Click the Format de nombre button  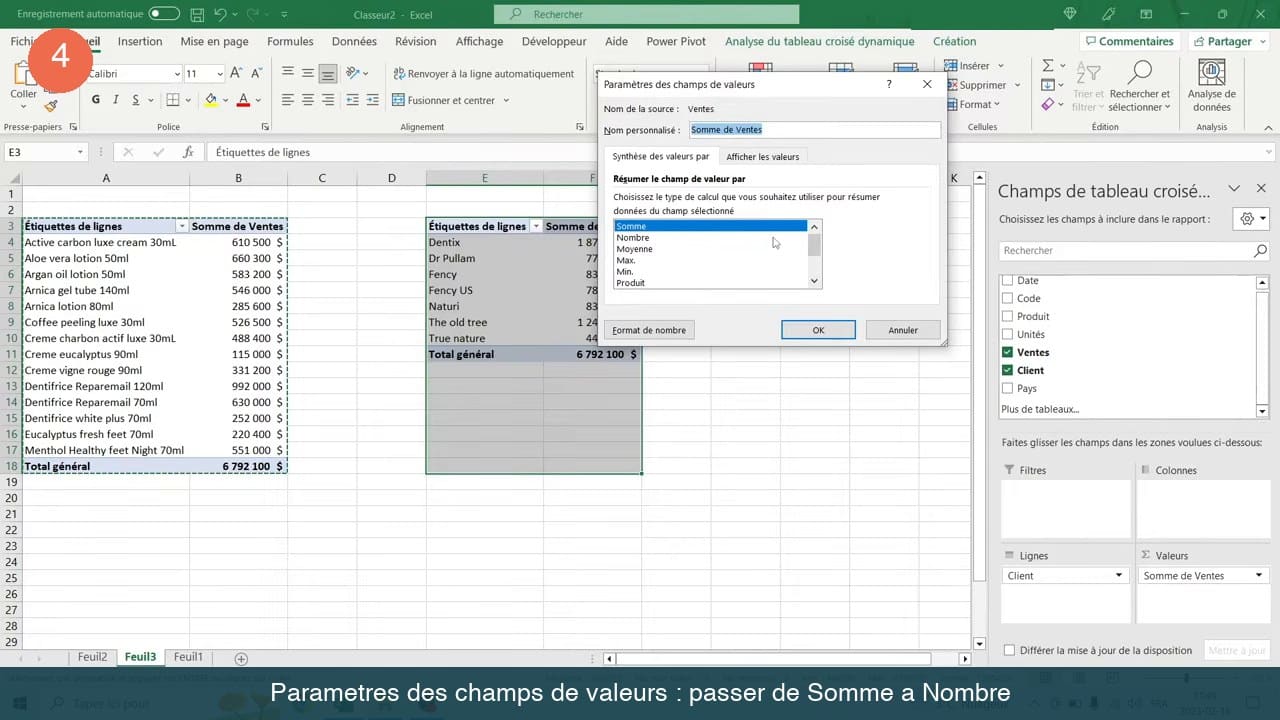point(649,330)
